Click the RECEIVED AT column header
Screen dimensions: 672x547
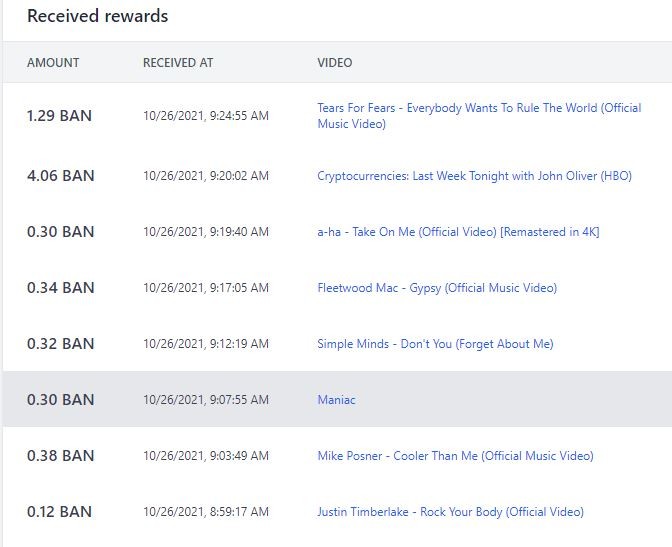pos(178,63)
